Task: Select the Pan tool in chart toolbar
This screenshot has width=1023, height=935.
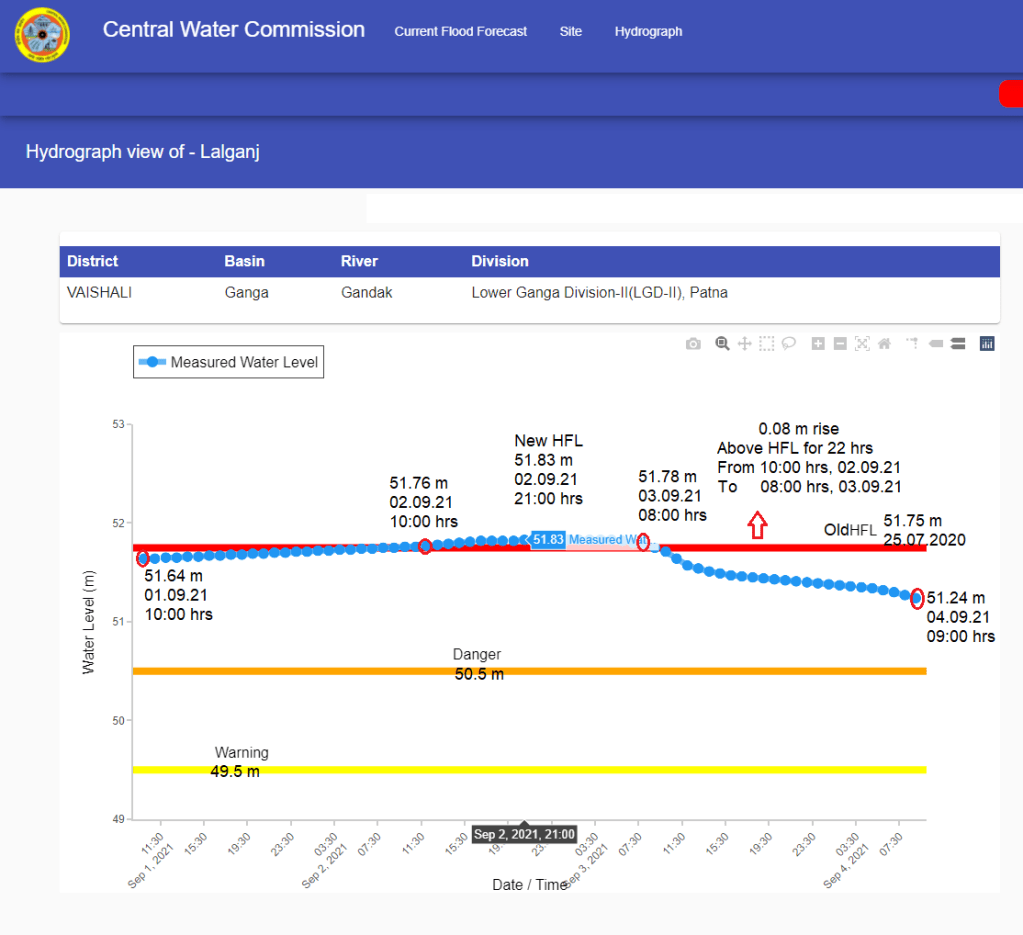Action: (744, 344)
